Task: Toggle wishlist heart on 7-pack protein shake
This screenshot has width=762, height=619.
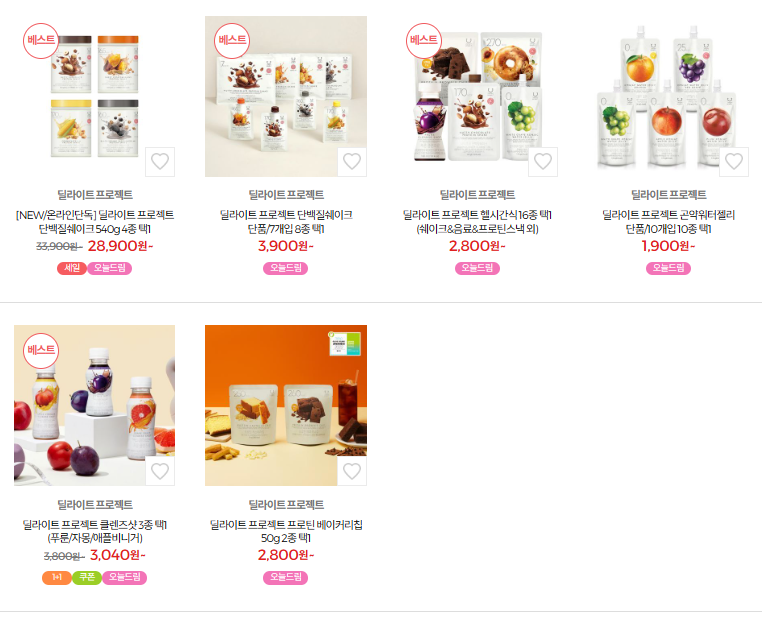Action: pos(352,162)
